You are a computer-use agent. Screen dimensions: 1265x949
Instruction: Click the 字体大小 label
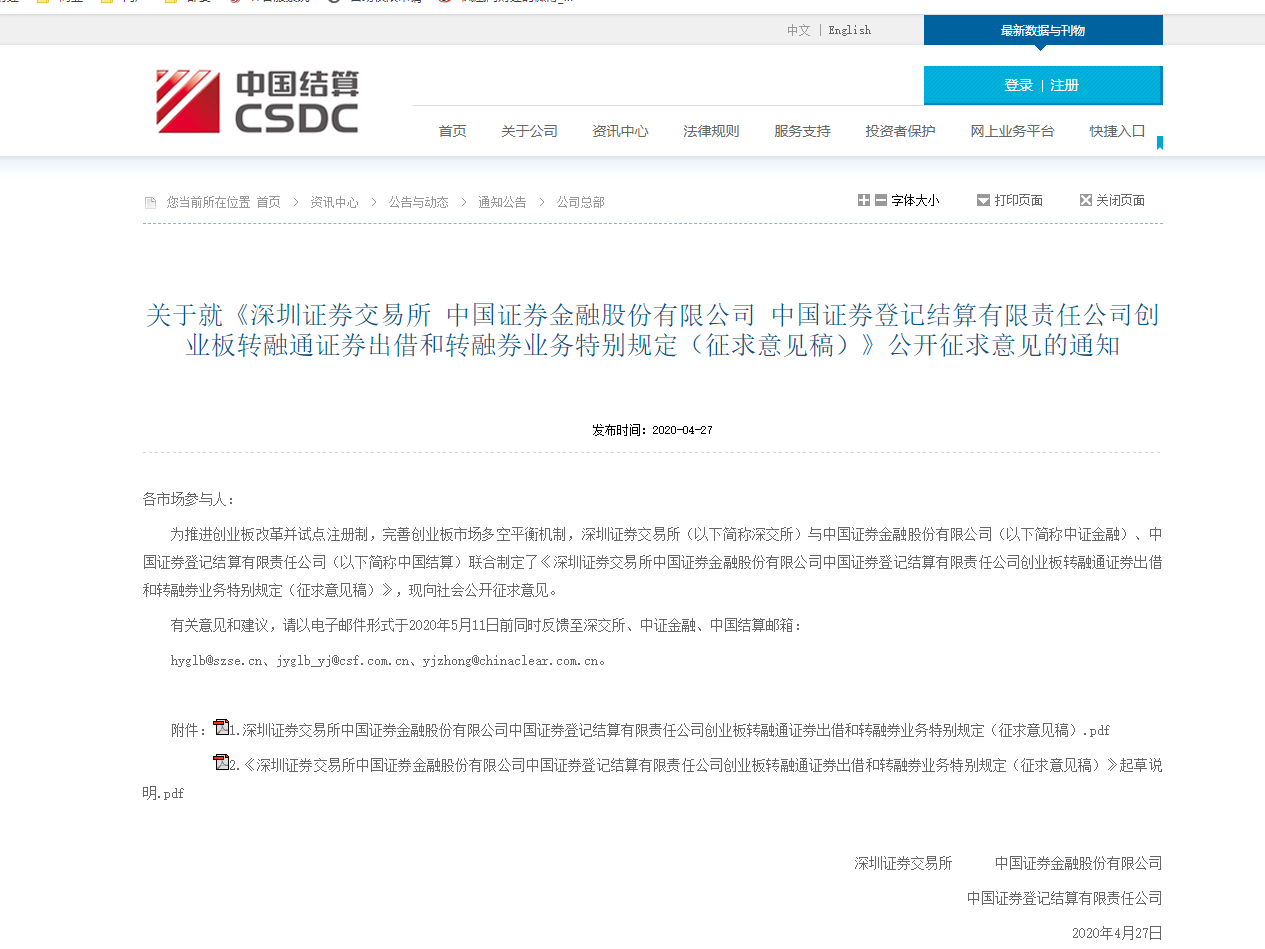(x=915, y=200)
